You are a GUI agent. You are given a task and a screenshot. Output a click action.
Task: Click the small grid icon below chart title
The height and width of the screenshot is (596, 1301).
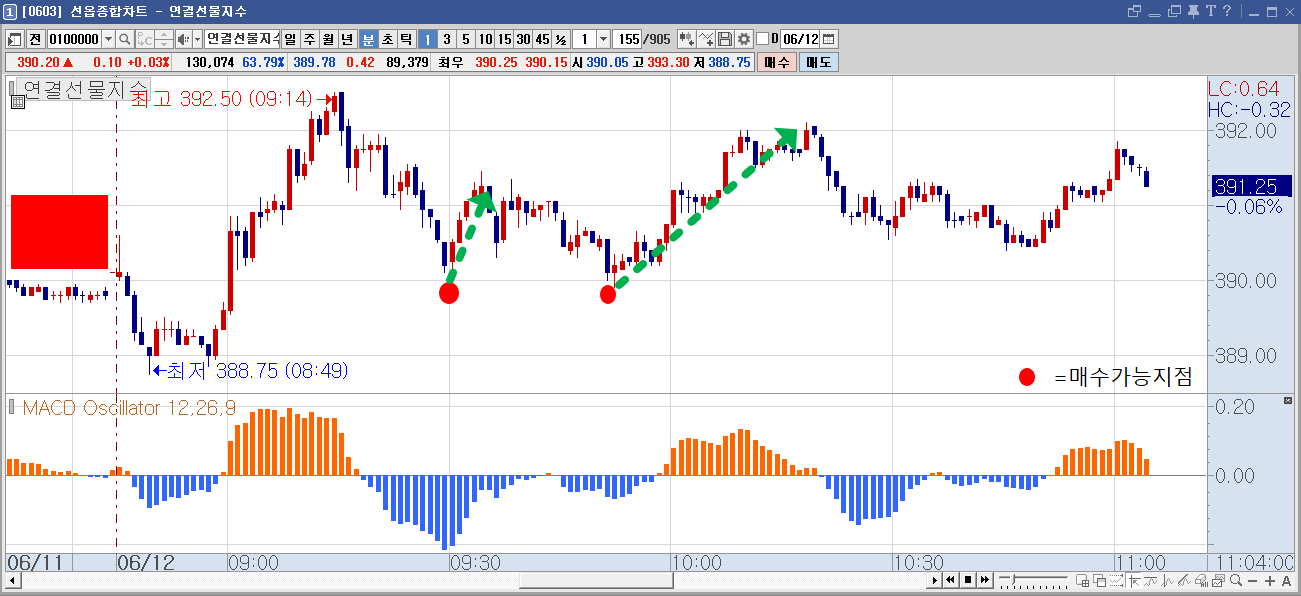(x=18, y=102)
